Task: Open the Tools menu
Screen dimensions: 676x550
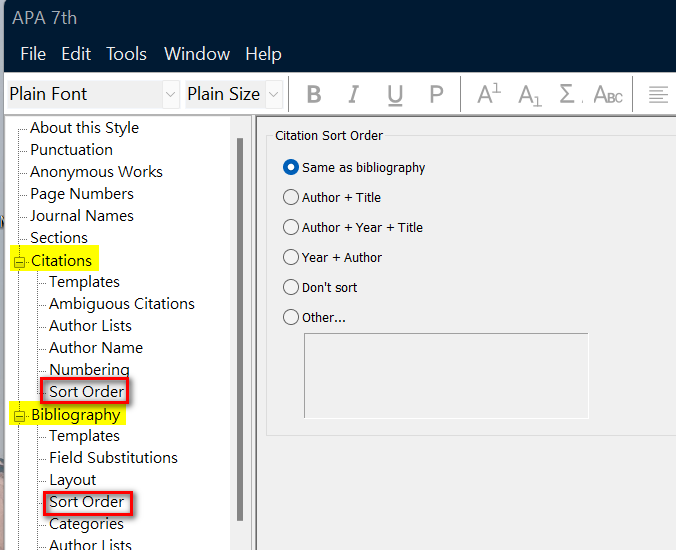Action: coord(126,54)
